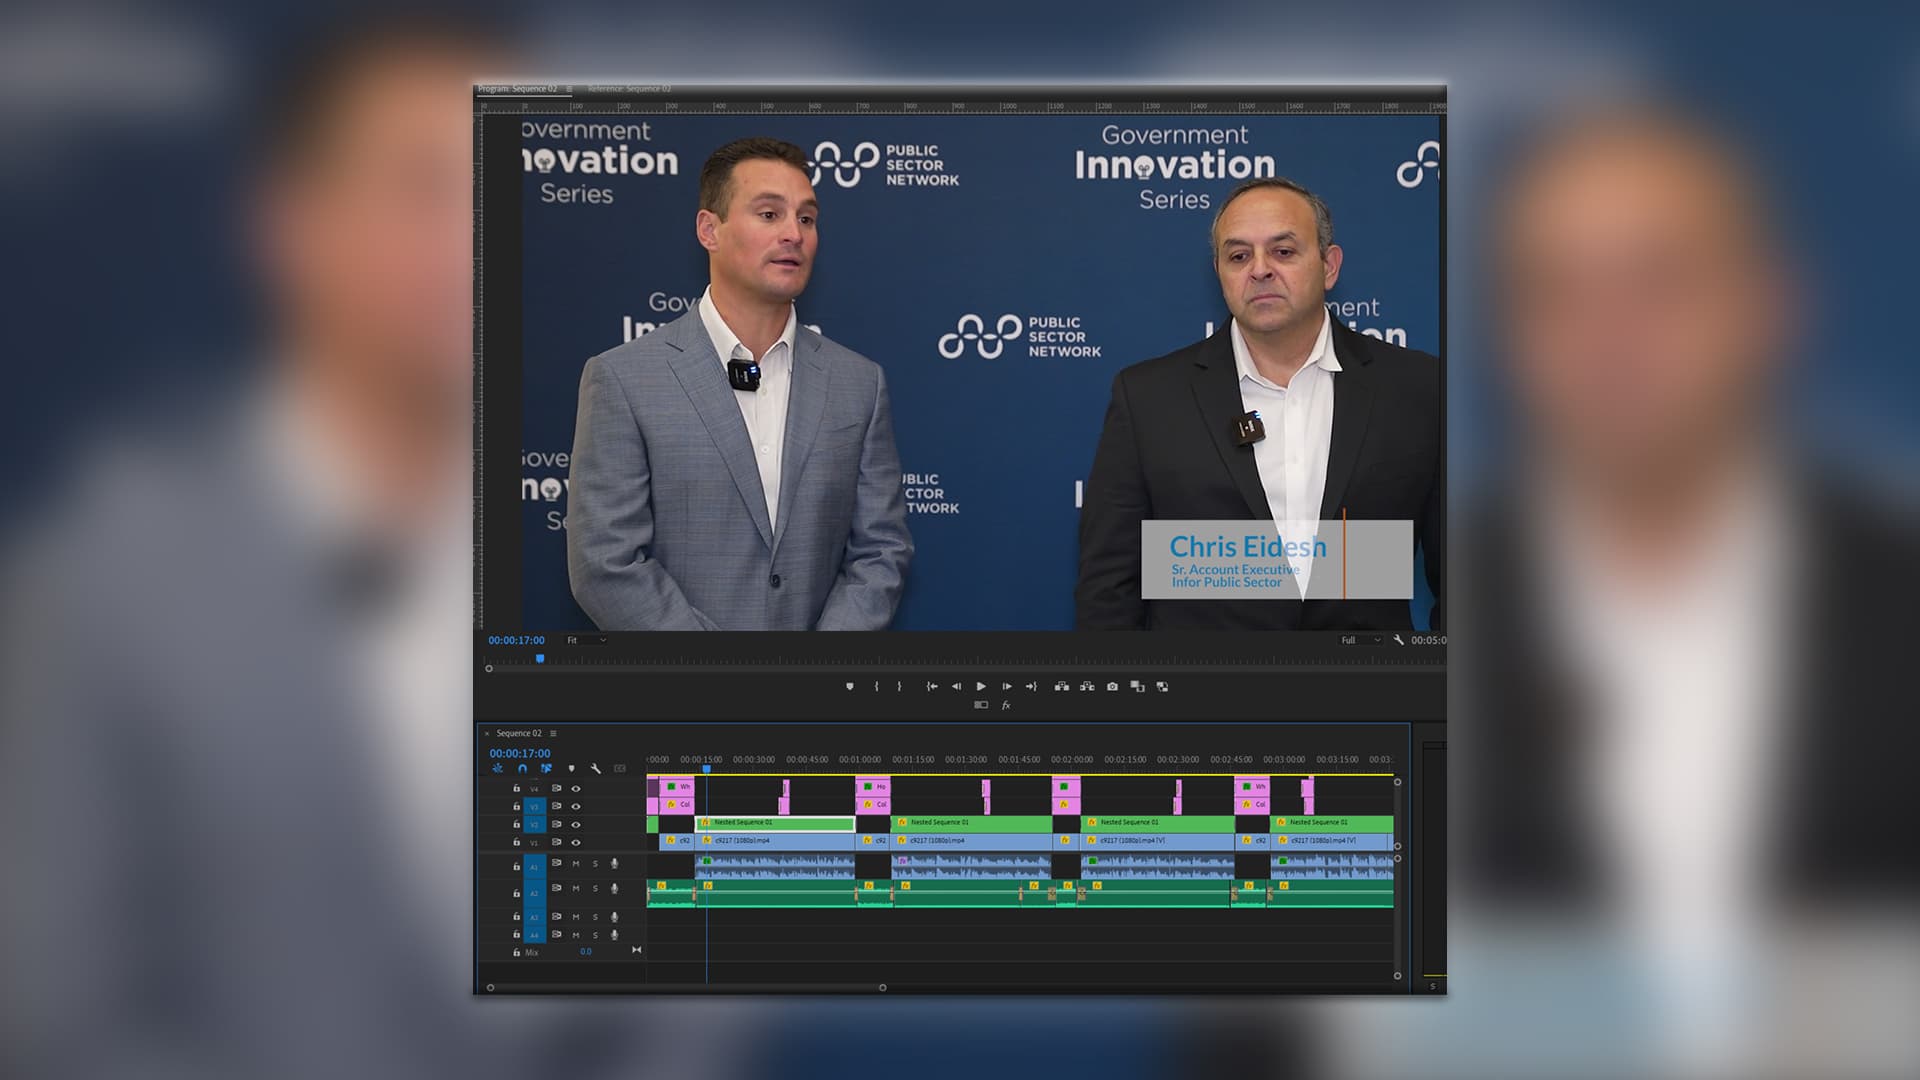1920x1080 pixels.
Task: Click the Export Frame camera icon
Action: coord(1112,686)
